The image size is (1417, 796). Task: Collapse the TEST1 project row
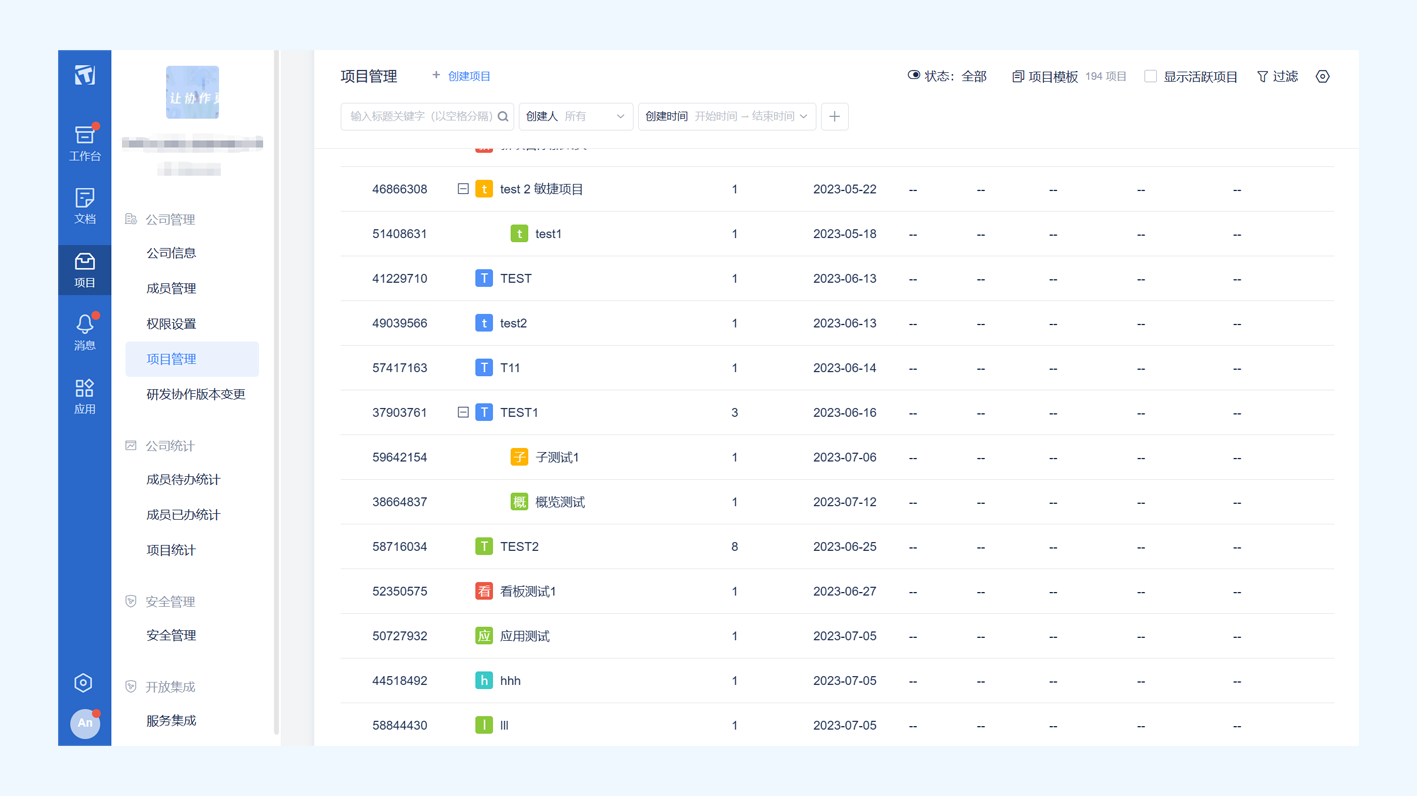[x=463, y=412]
